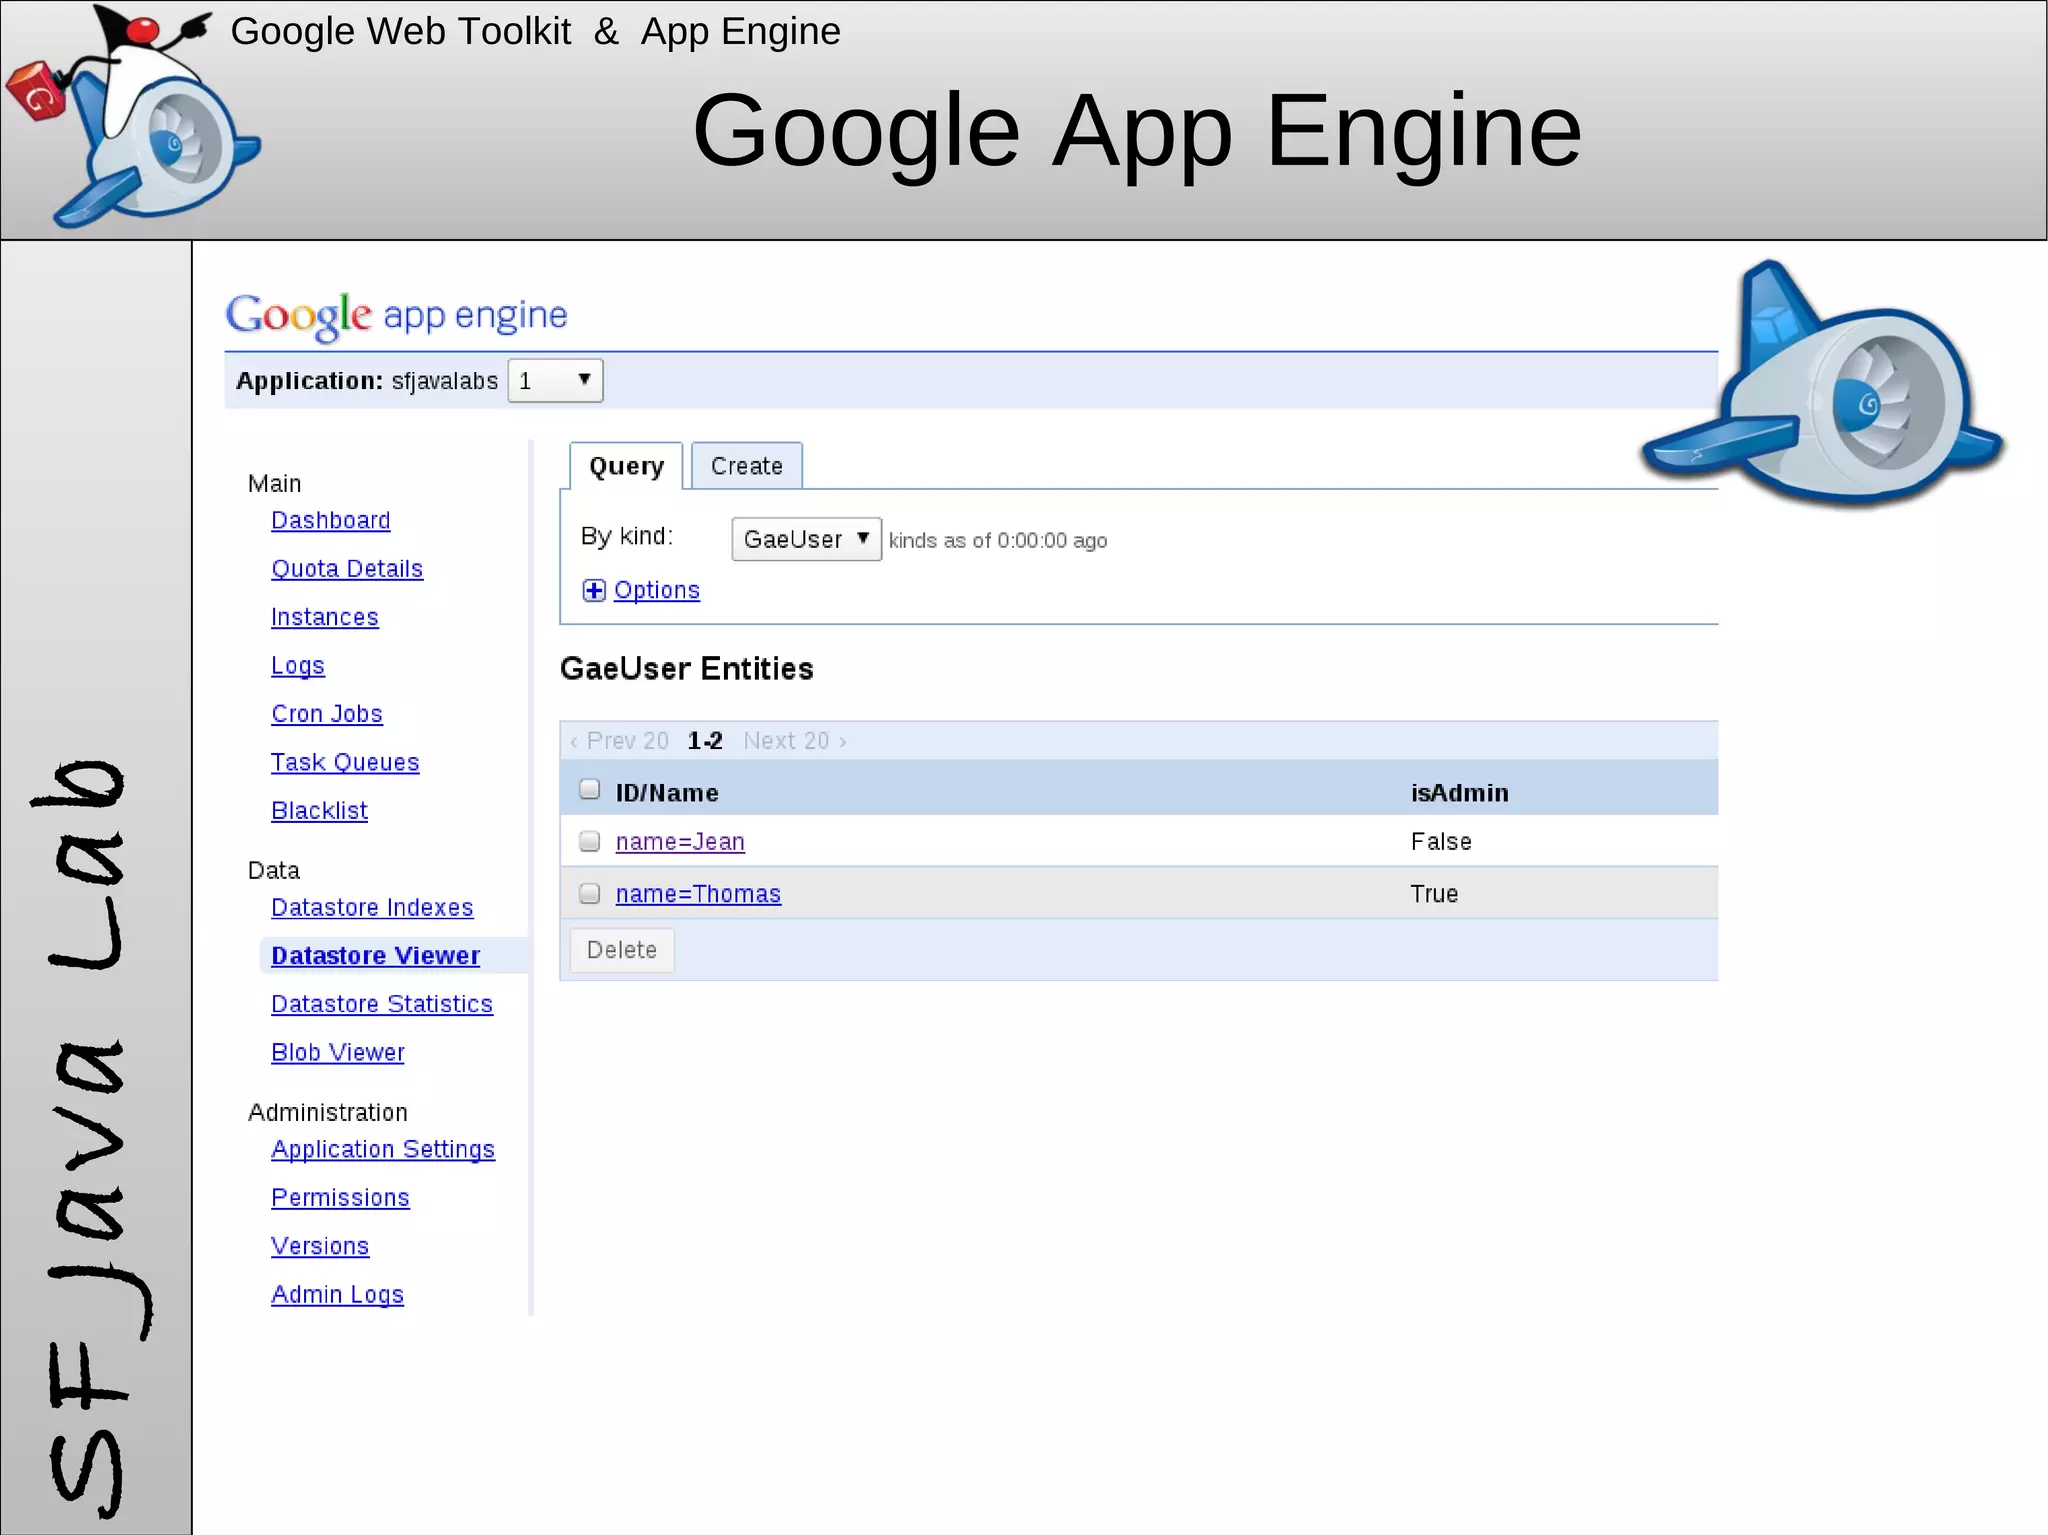The width and height of the screenshot is (2048, 1535).
Task: Click Next 20 pagination link
Action: (795, 741)
